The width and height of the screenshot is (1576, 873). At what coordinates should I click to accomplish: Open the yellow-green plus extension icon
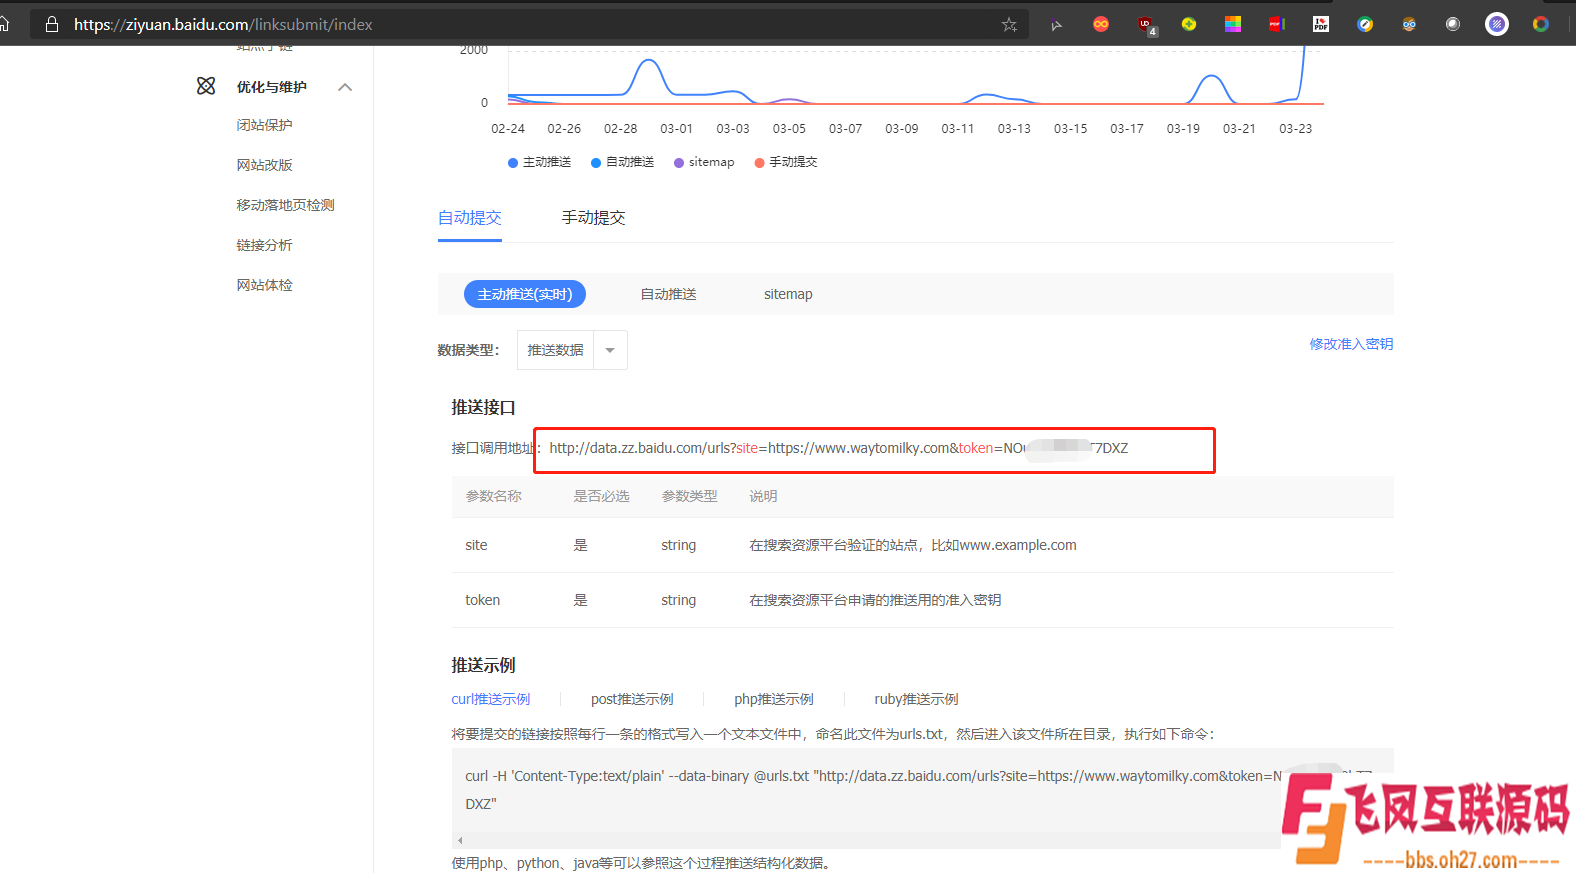click(x=1189, y=24)
